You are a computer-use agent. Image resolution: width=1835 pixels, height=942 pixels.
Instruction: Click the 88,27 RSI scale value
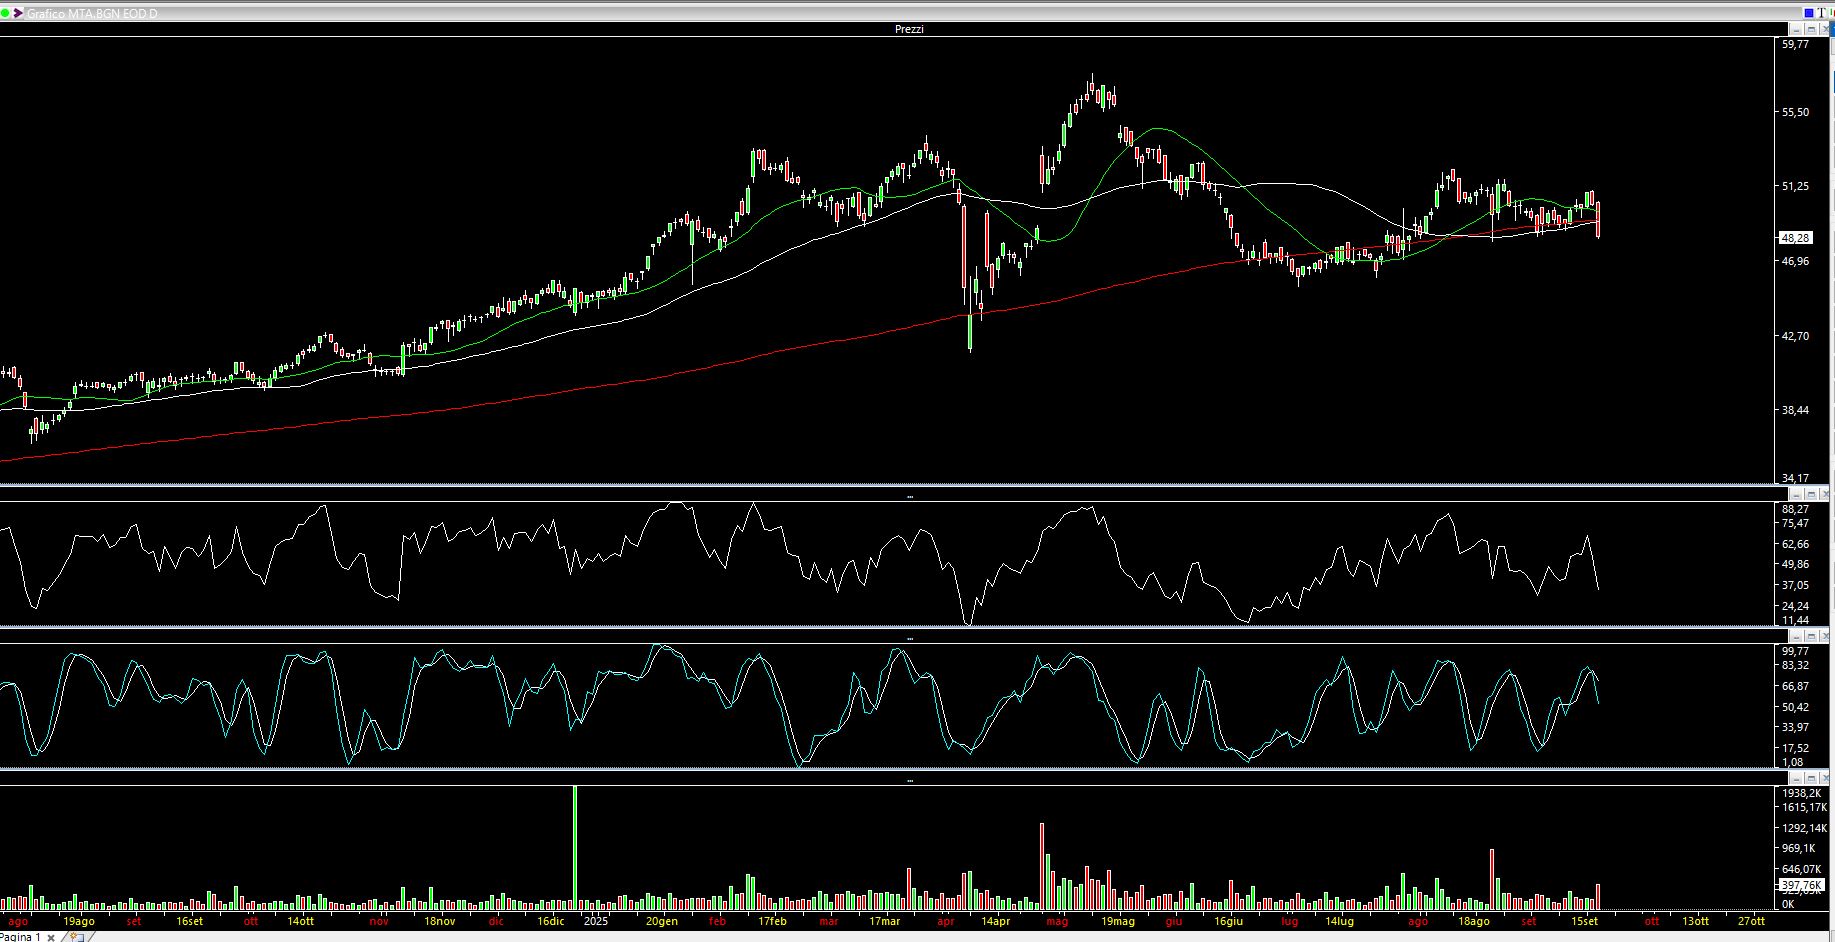point(1795,509)
